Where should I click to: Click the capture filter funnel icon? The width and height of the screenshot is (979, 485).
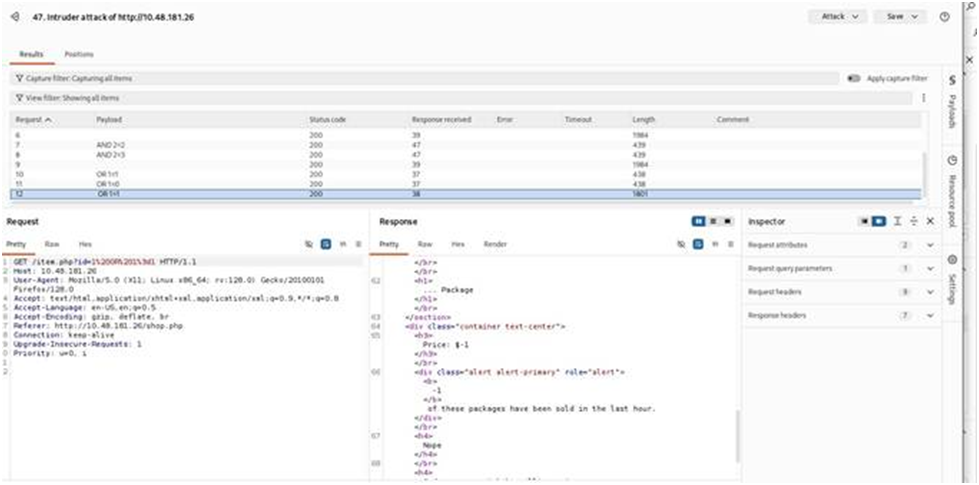click(x=19, y=79)
